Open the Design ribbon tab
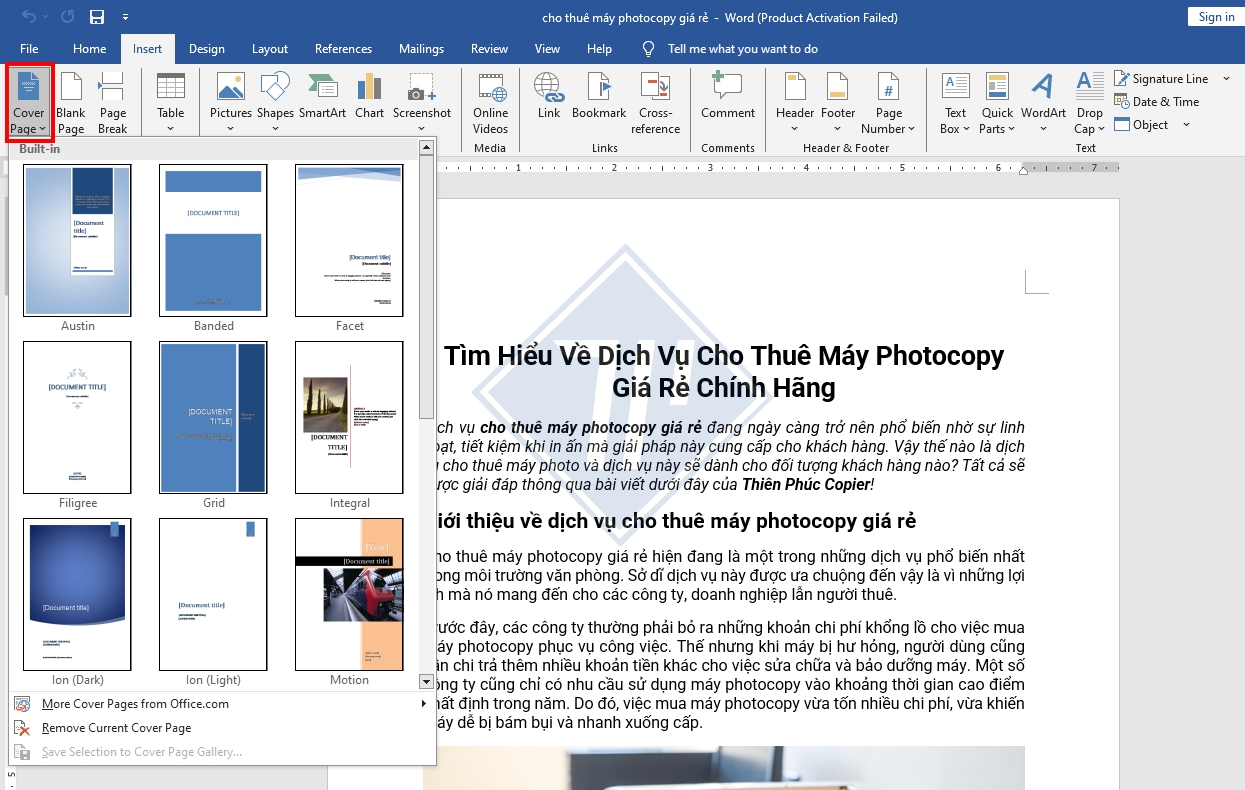 click(206, 48)
